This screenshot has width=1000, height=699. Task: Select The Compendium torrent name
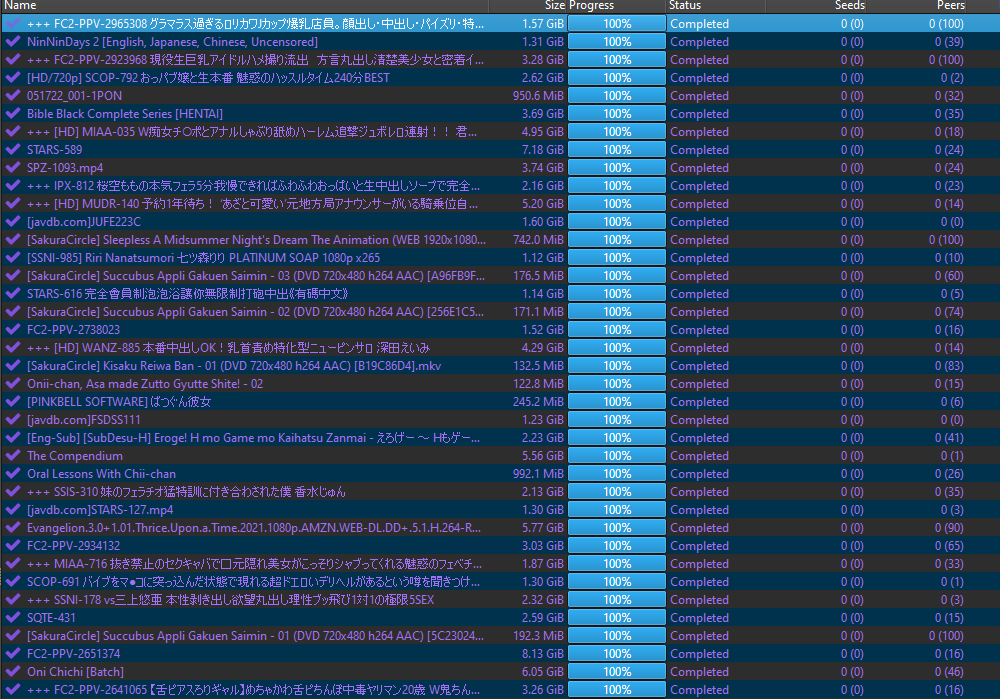[x=75, y=456]
